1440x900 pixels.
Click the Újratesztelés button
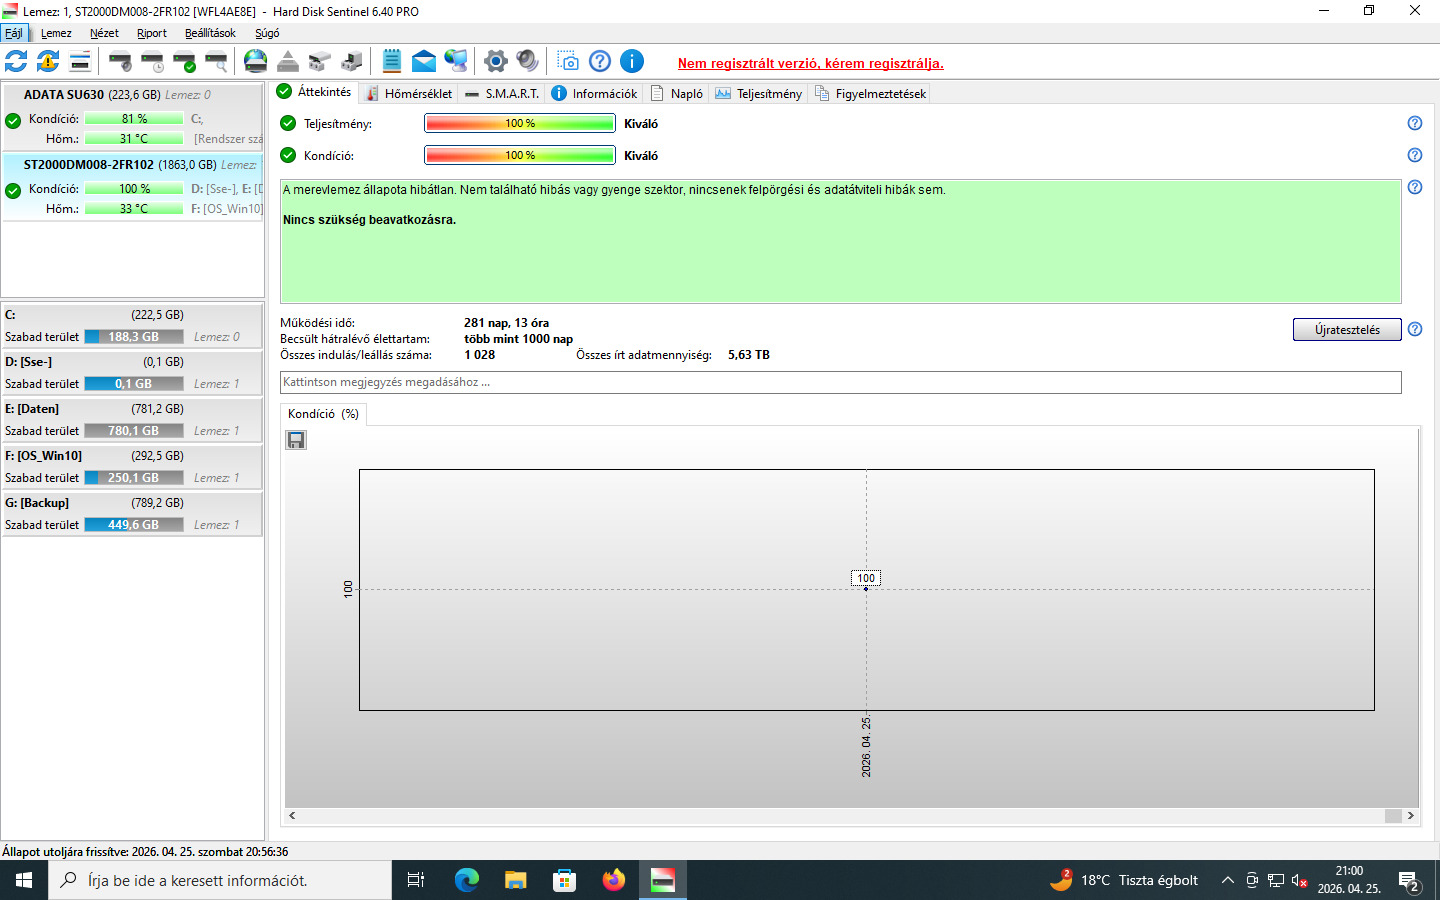1347,330
